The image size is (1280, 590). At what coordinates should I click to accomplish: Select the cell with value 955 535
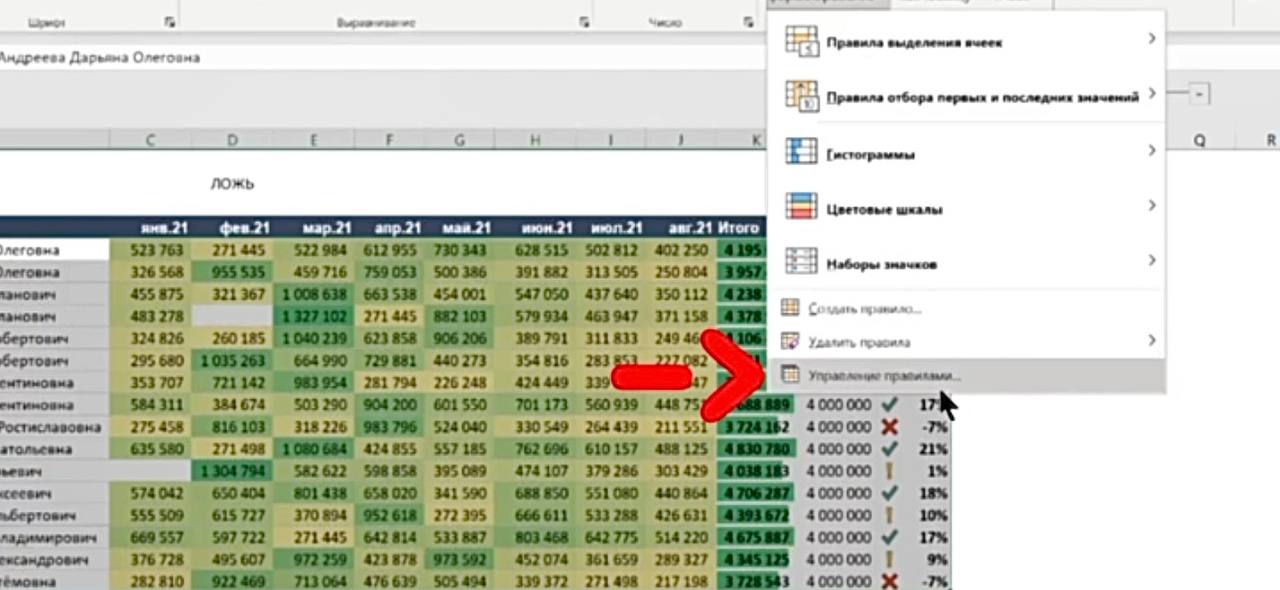click(231, 272)
